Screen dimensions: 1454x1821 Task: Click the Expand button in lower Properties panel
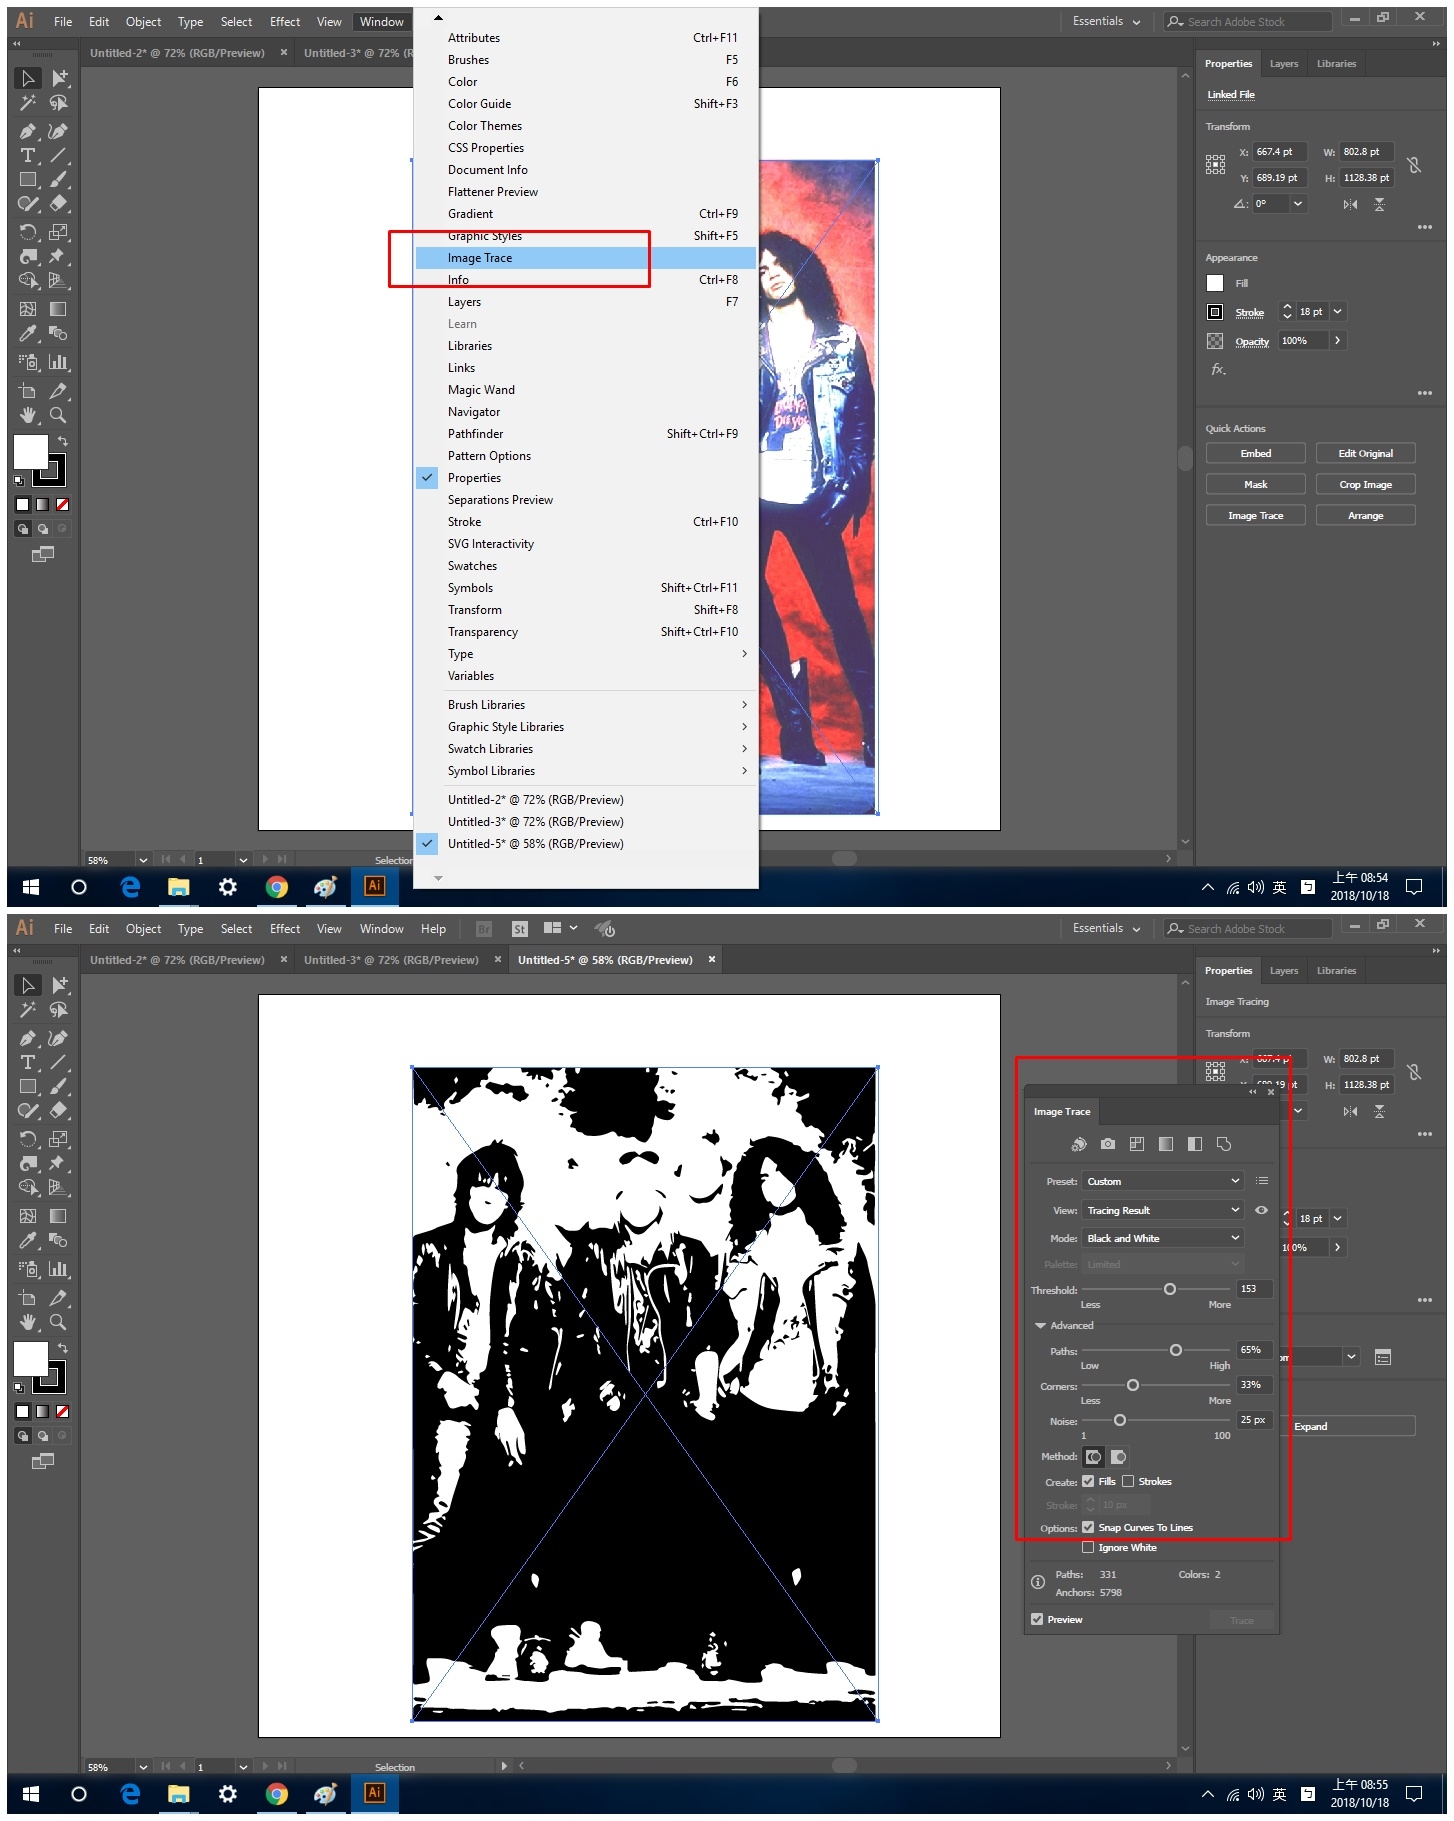1350,1427
